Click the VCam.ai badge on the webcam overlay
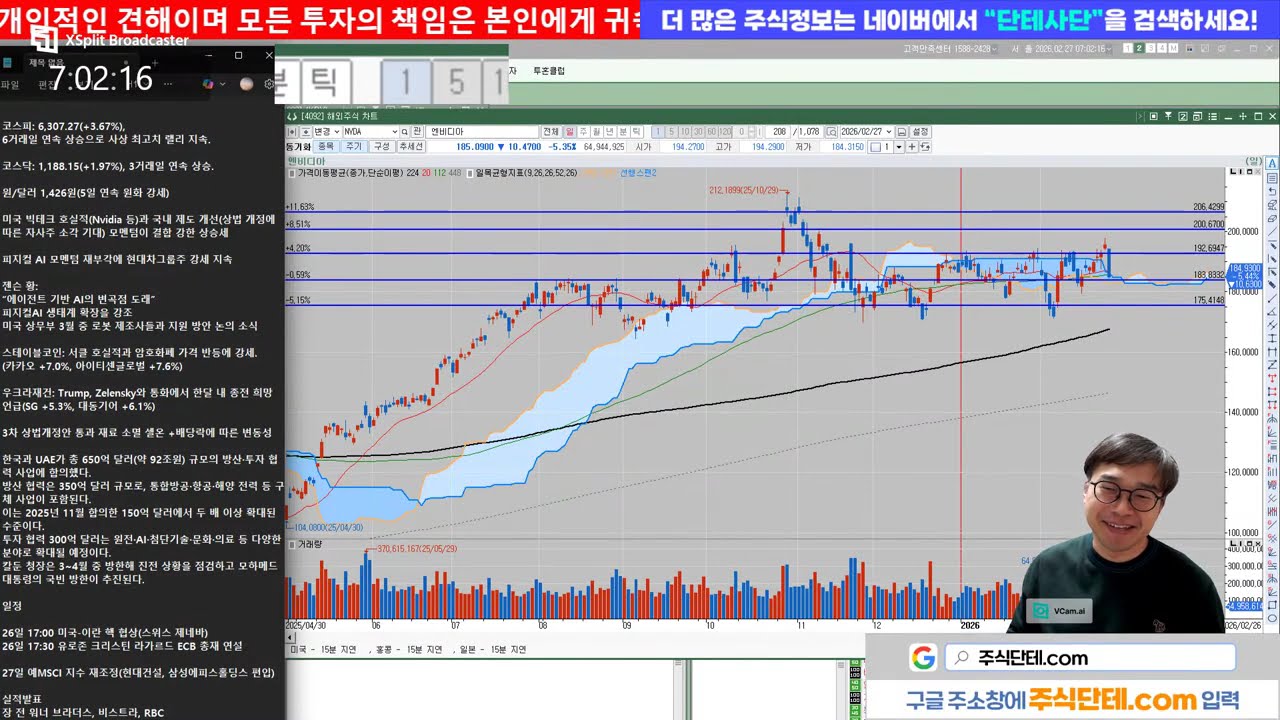 pyautogui.click(x=1061, y=611)
